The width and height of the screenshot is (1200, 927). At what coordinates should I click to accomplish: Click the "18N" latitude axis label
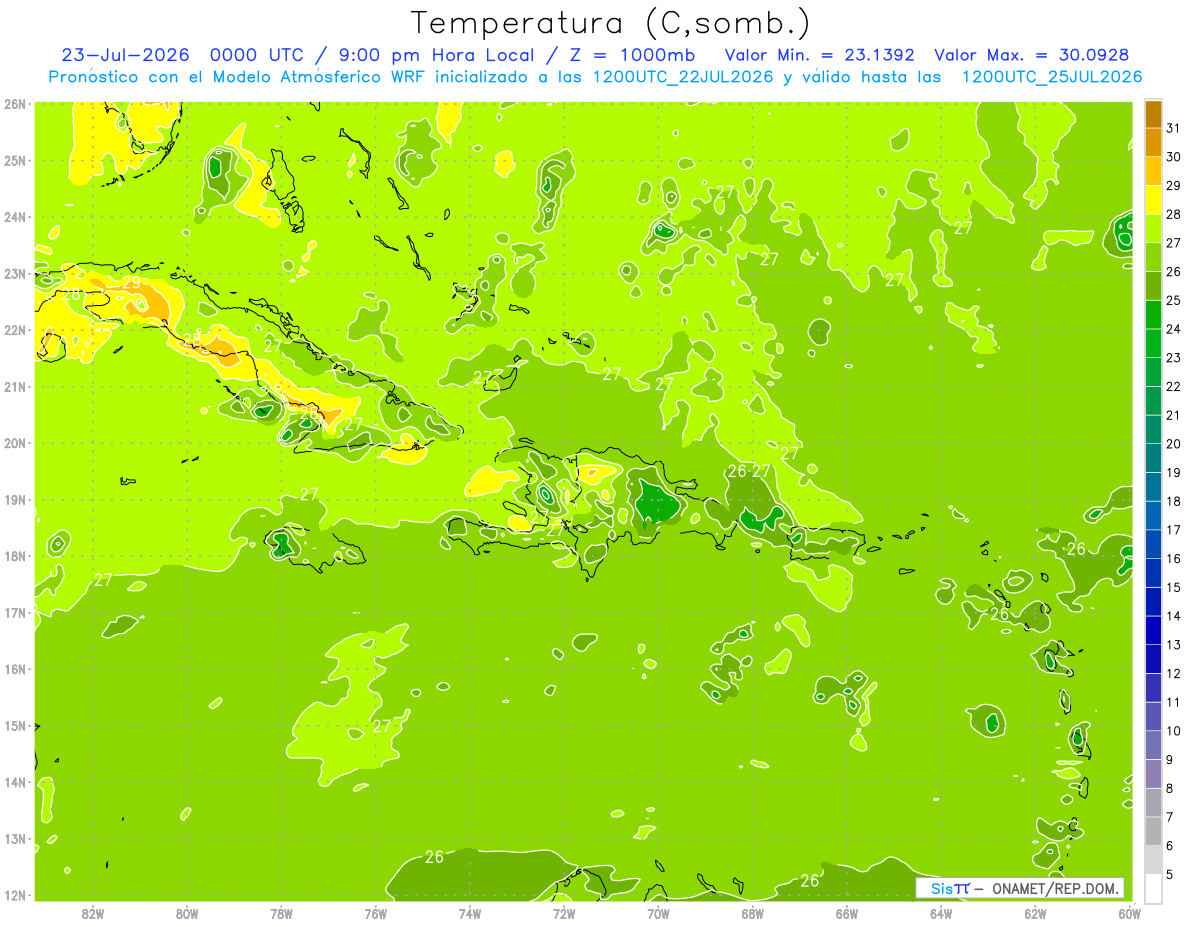coord(15,556)
